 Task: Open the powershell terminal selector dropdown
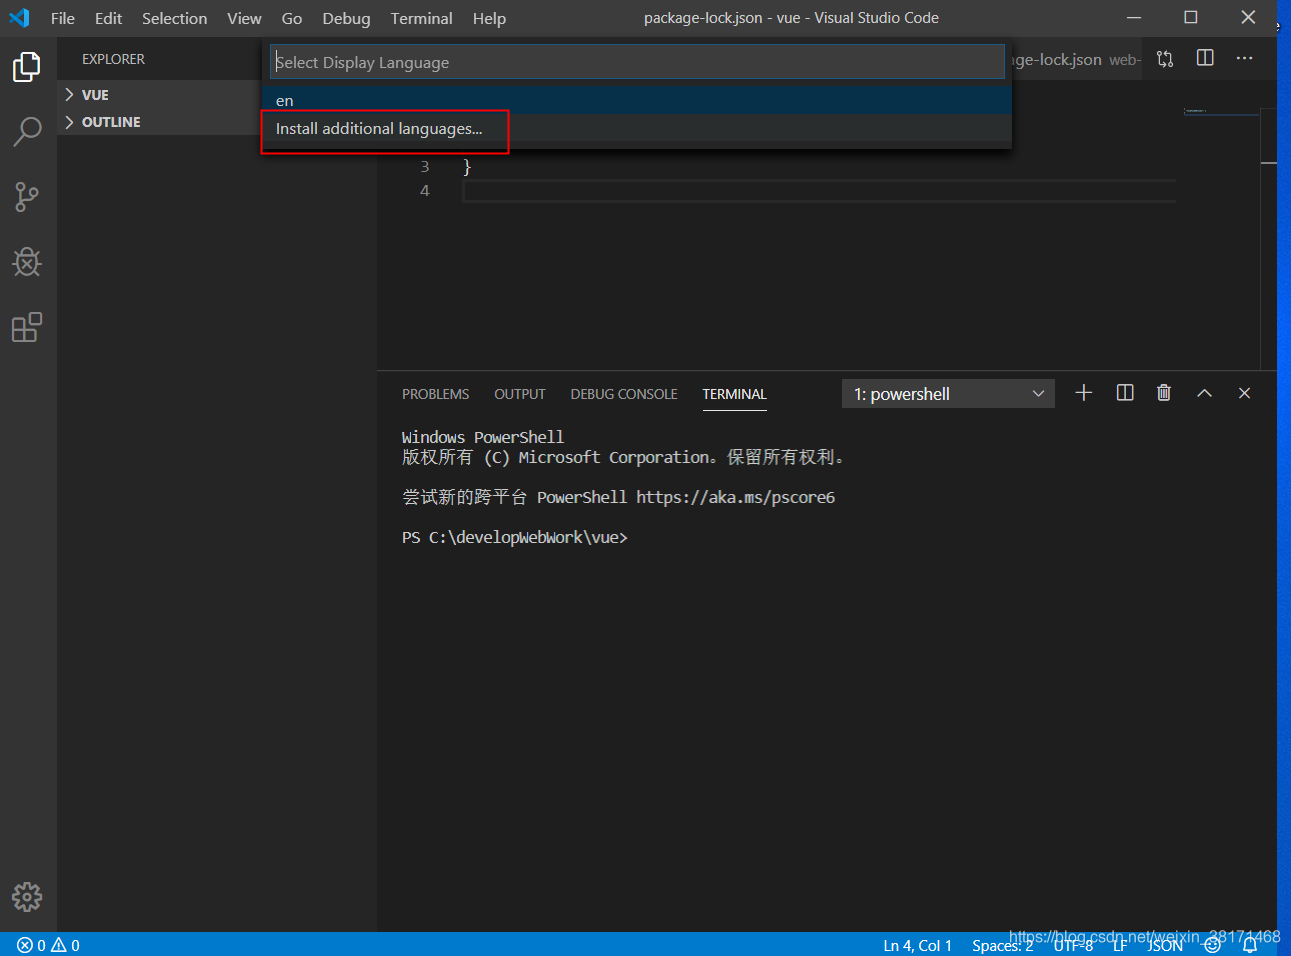[948, 394]
